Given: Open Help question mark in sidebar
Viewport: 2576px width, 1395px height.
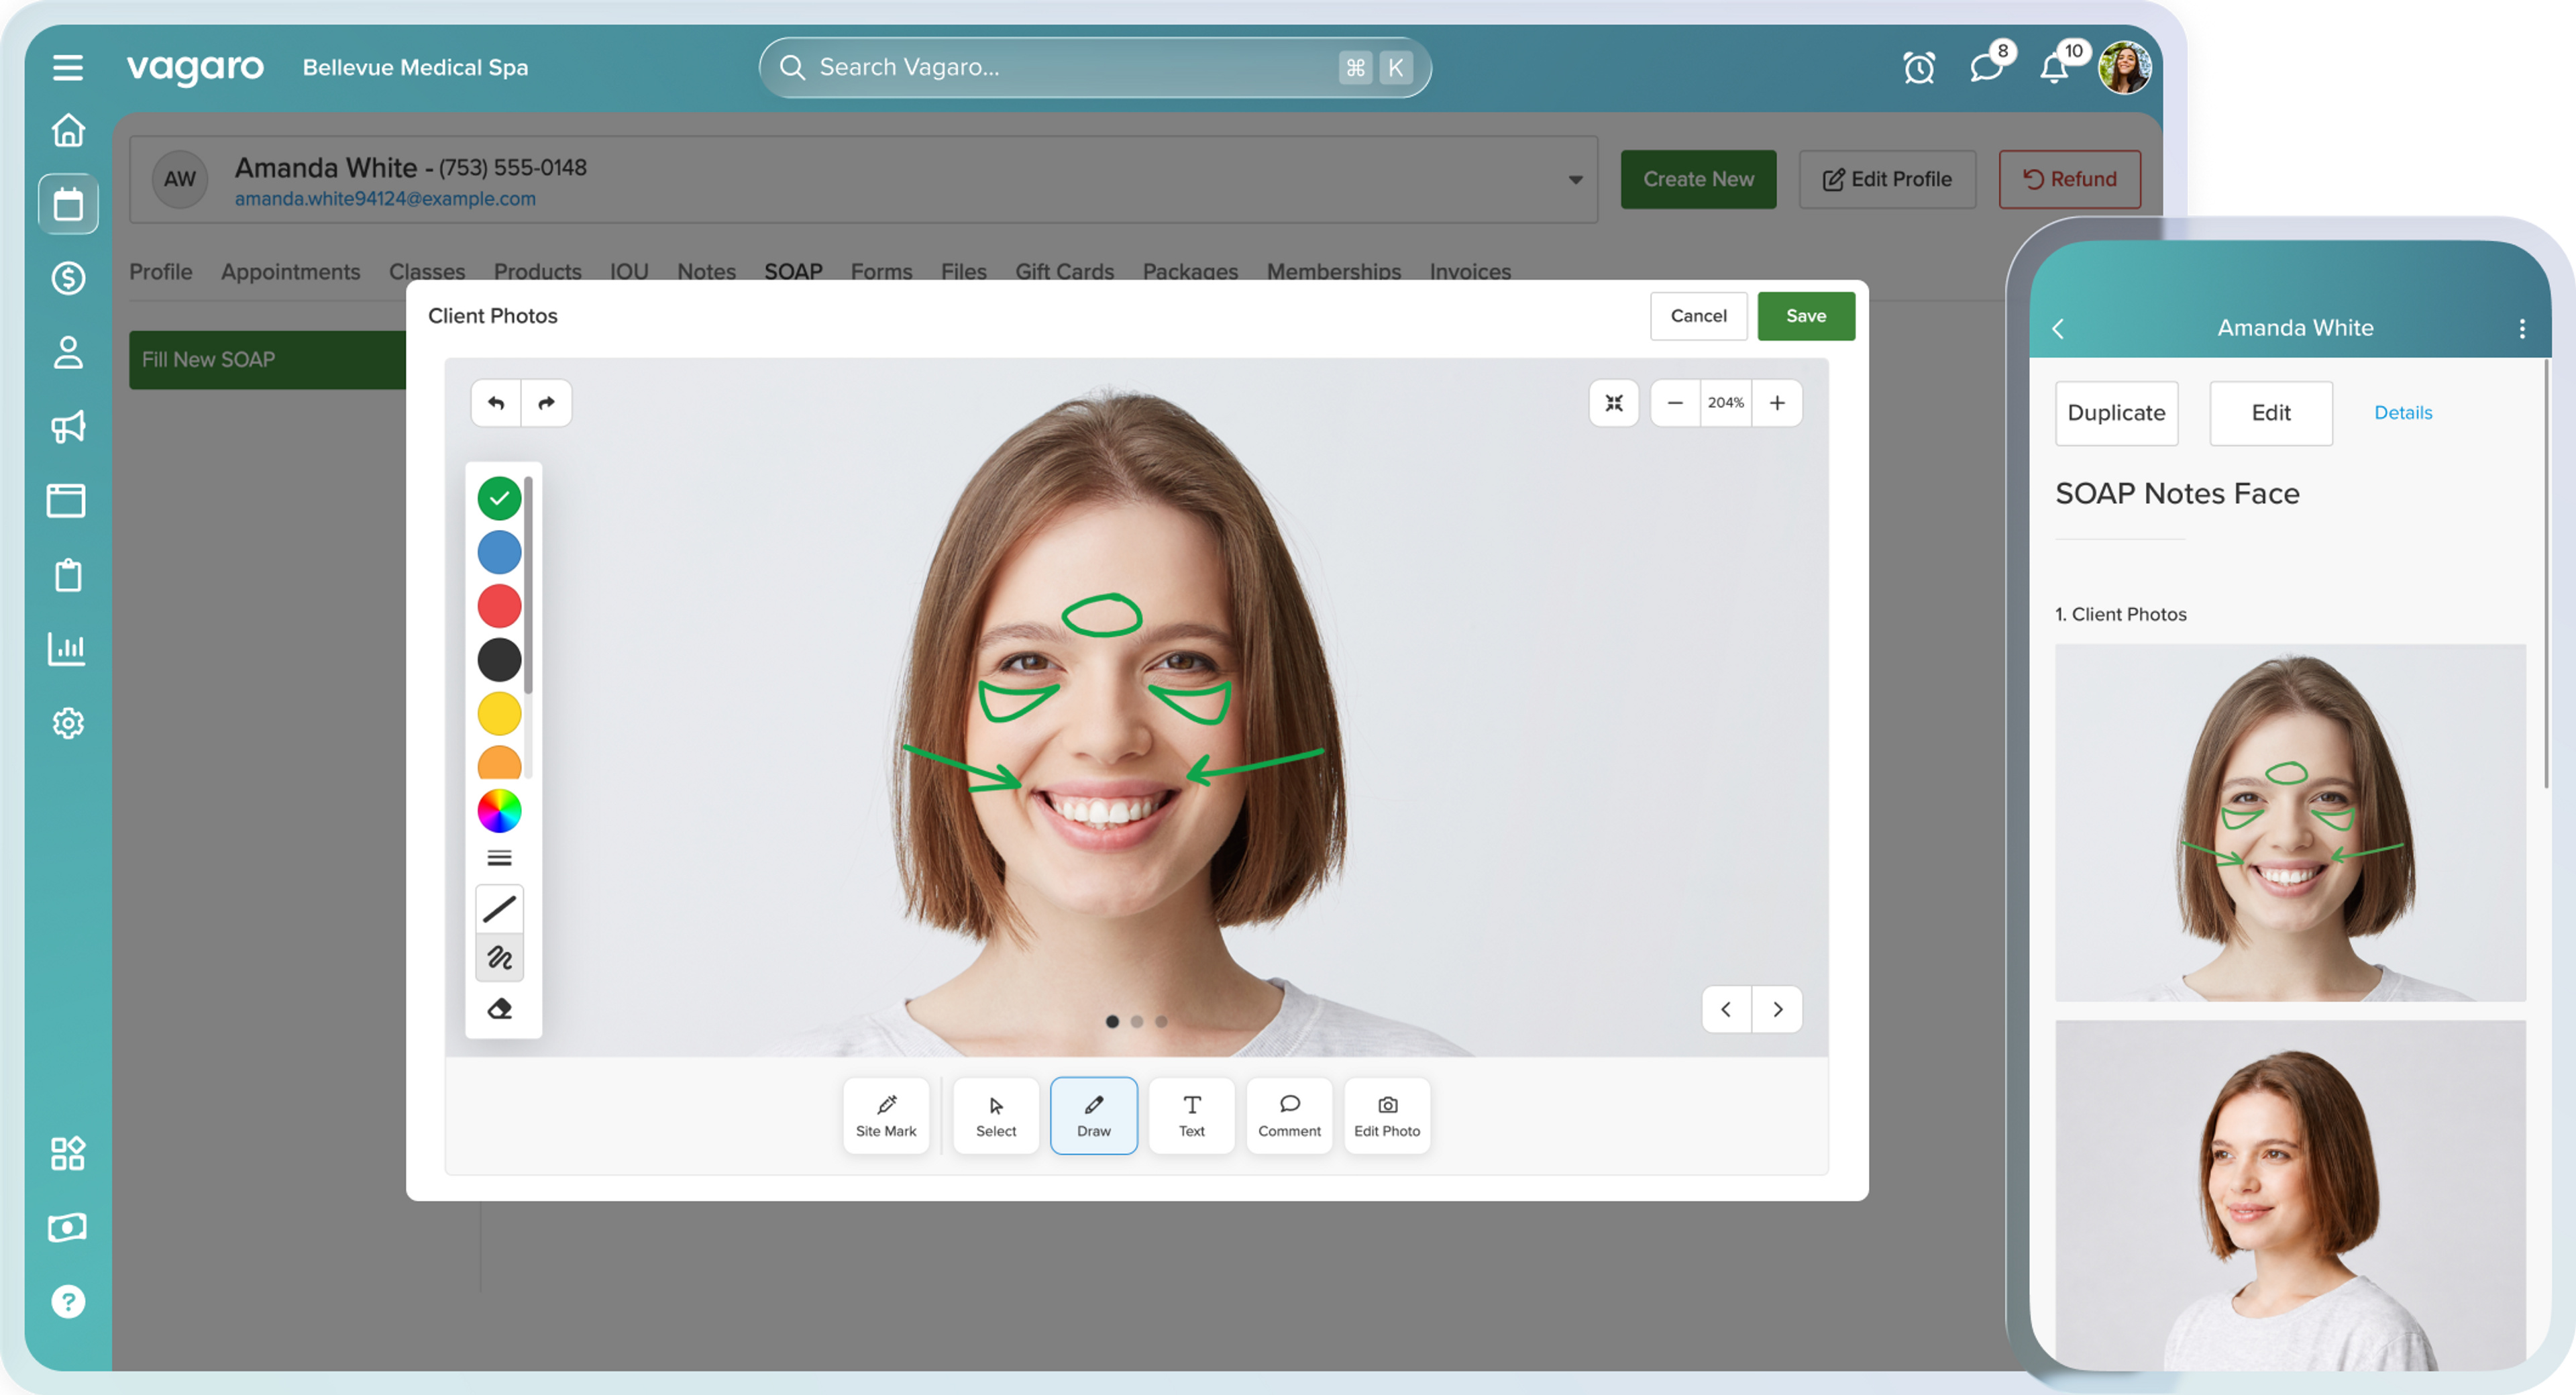Looking at the screenshot, I should pos(68,1301).
